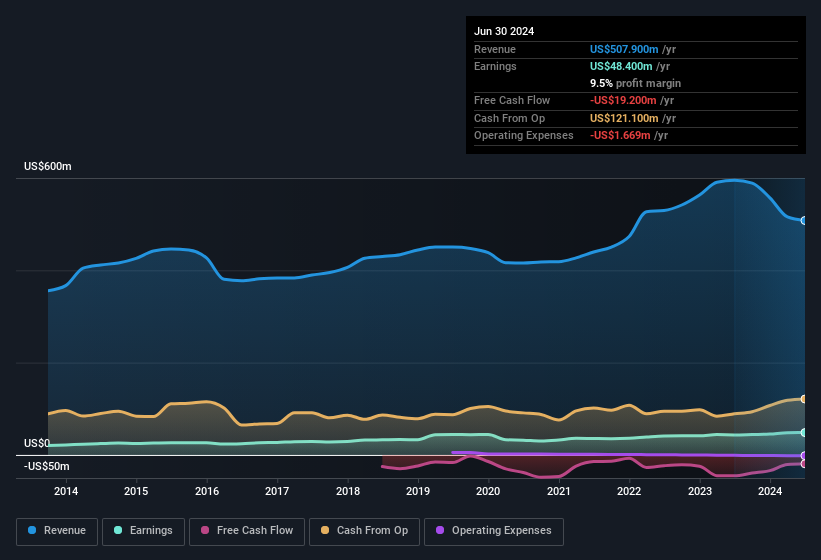This screenshot has height=560, width=821.
Task: Toggle the Operating Expenses legend button
Action: (x=494, y=531)
